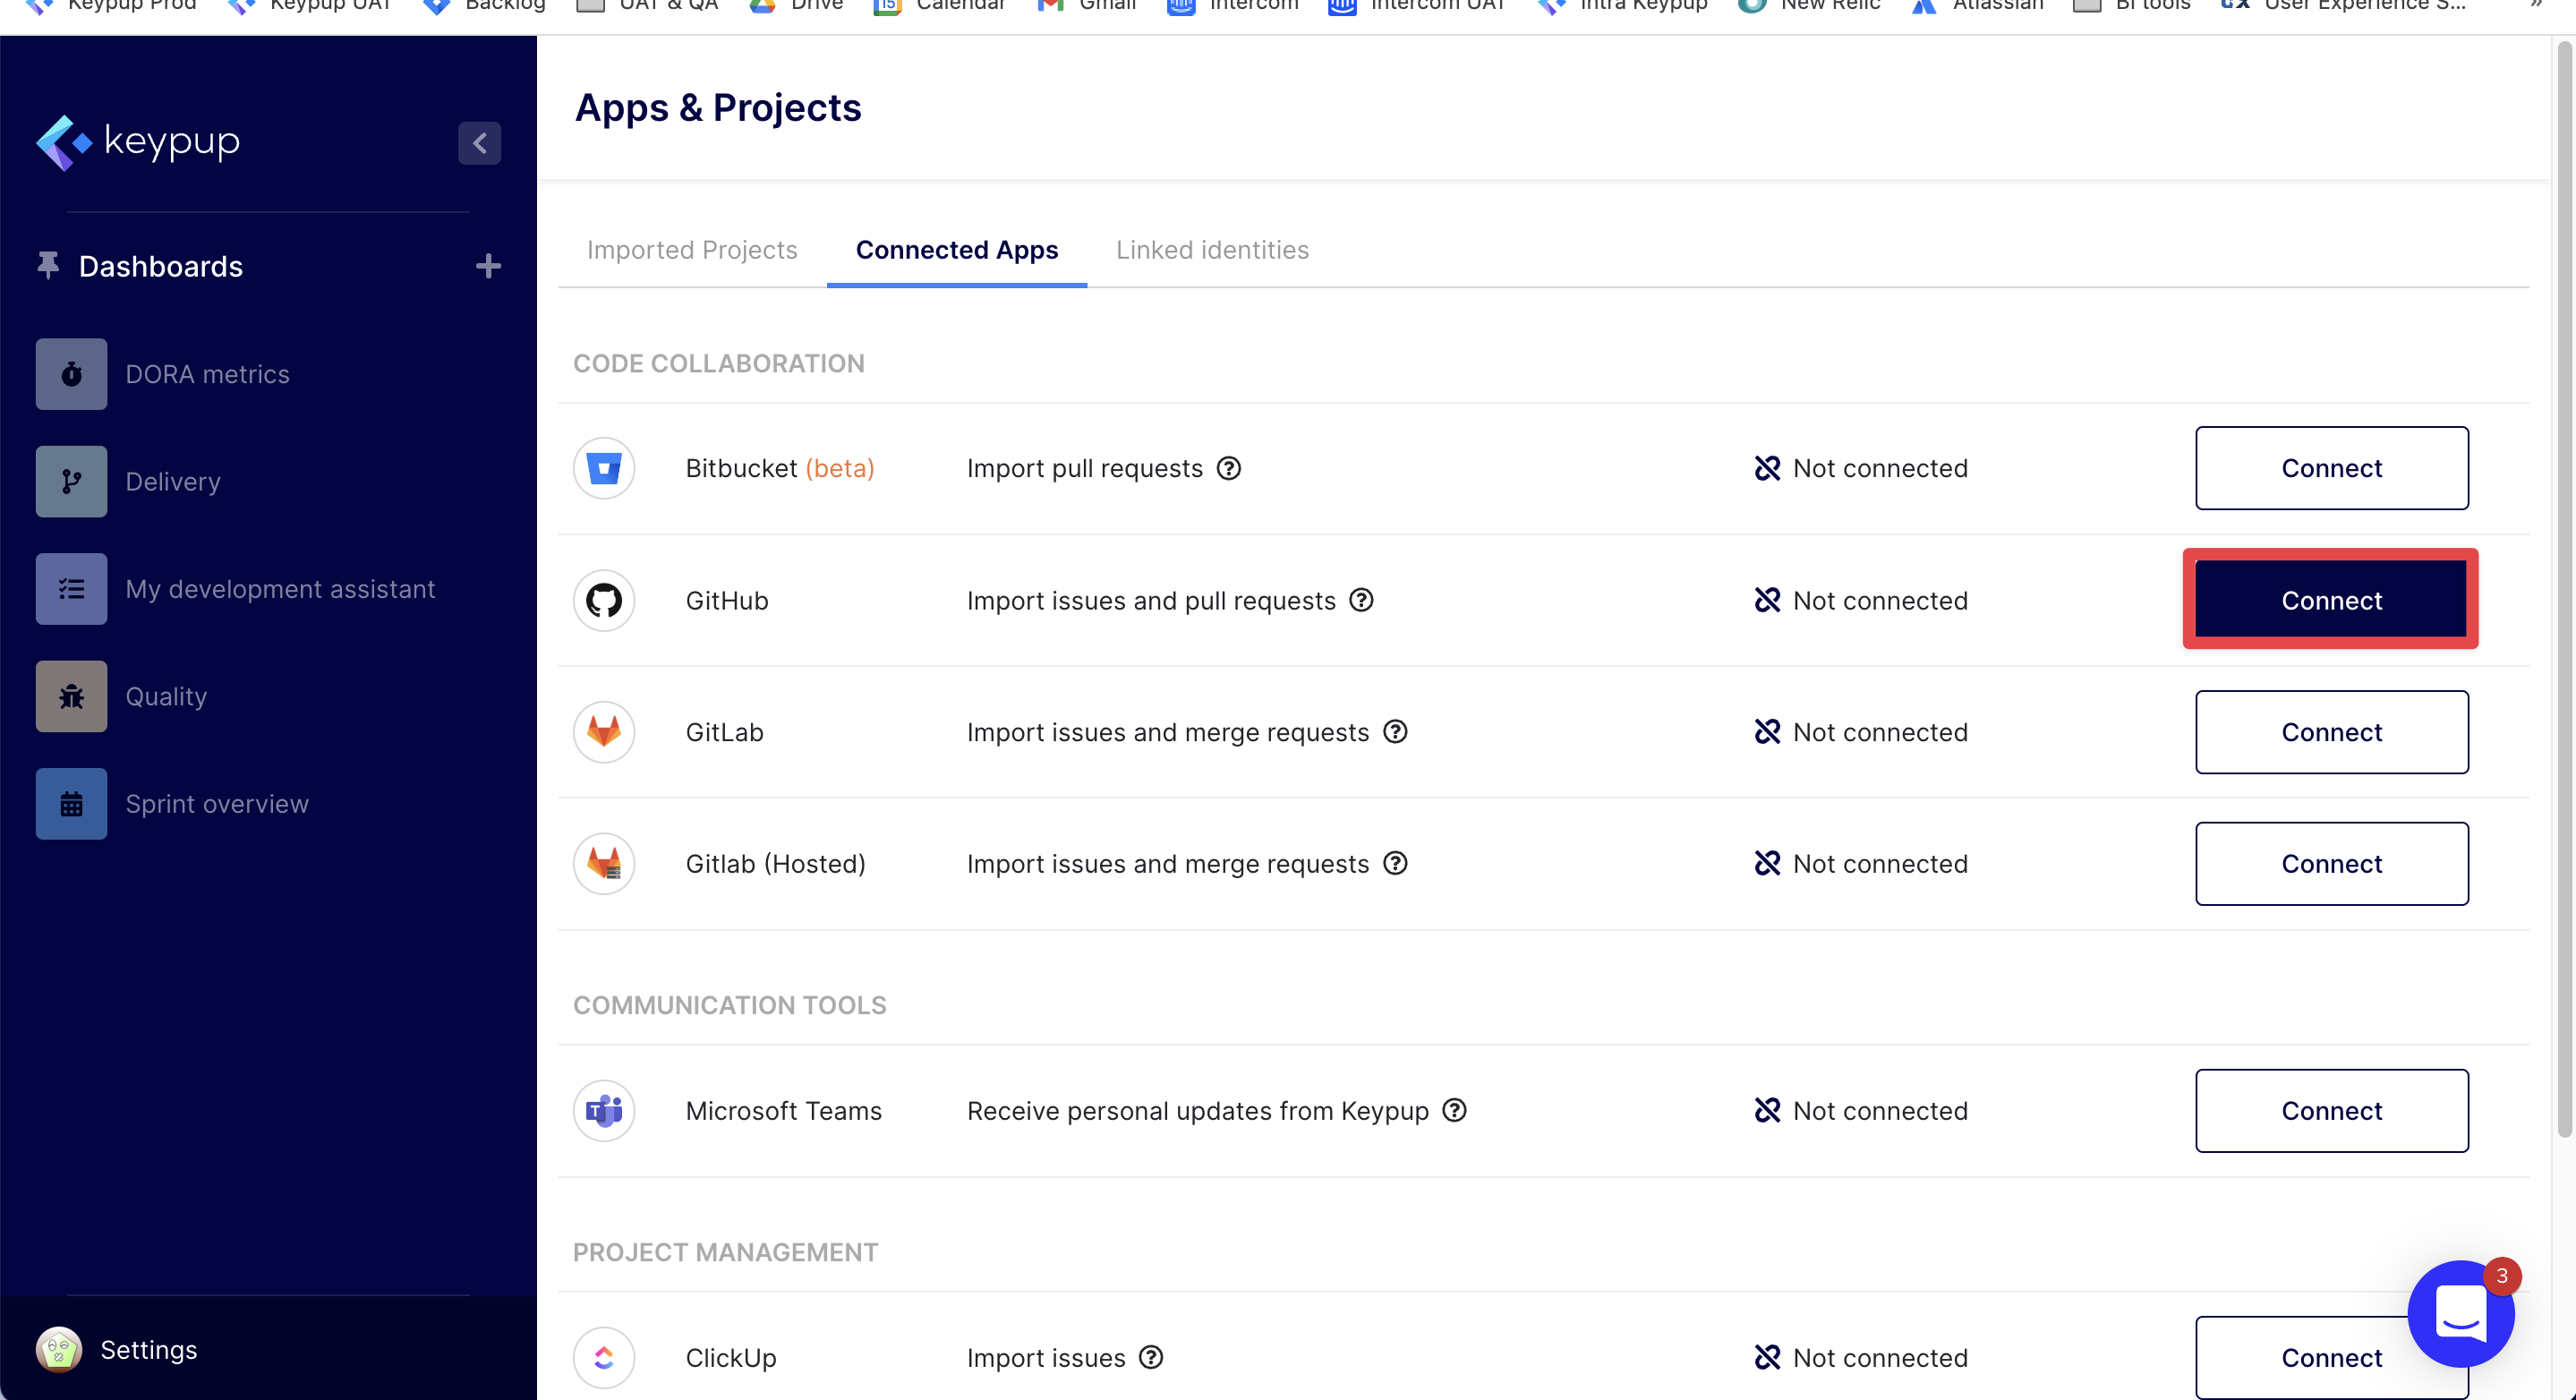Click the help icon next to Import pull requests
Image resolution: width=2576 pixels, height=1400 pixels.
tap(1229, 468)
